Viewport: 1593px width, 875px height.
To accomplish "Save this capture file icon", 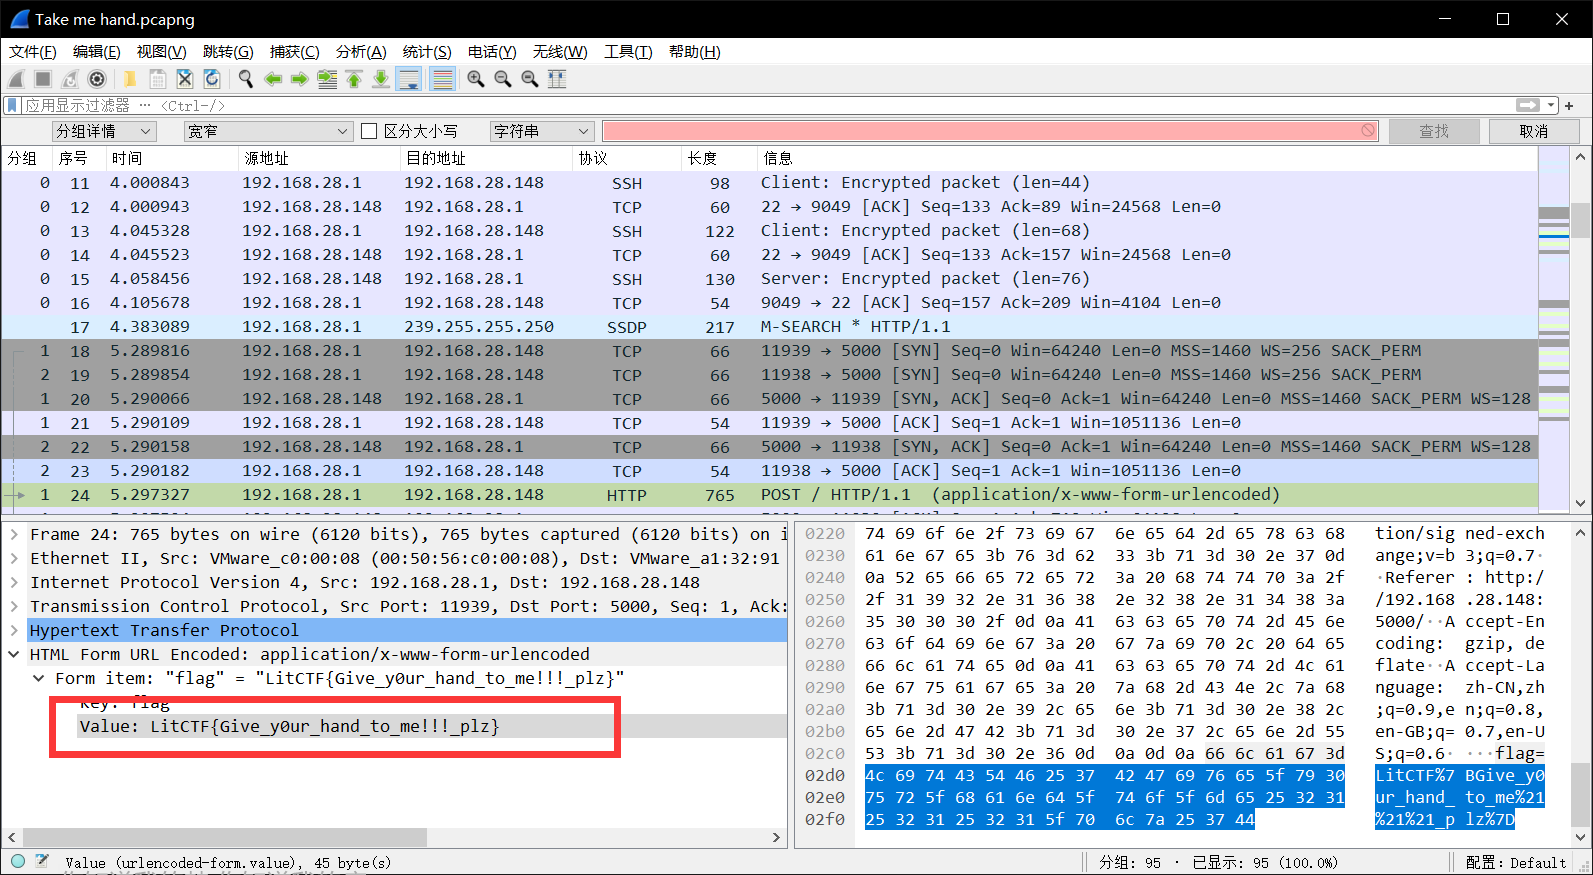I will point(157,79).
